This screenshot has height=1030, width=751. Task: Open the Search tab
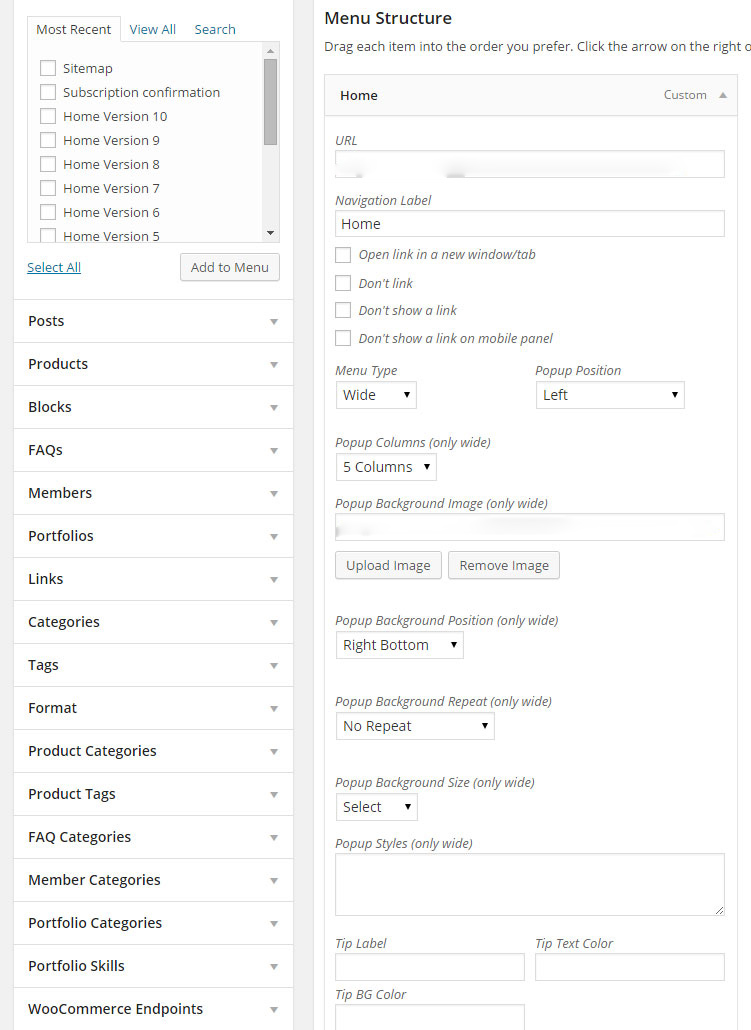click(x=215, y=30)
